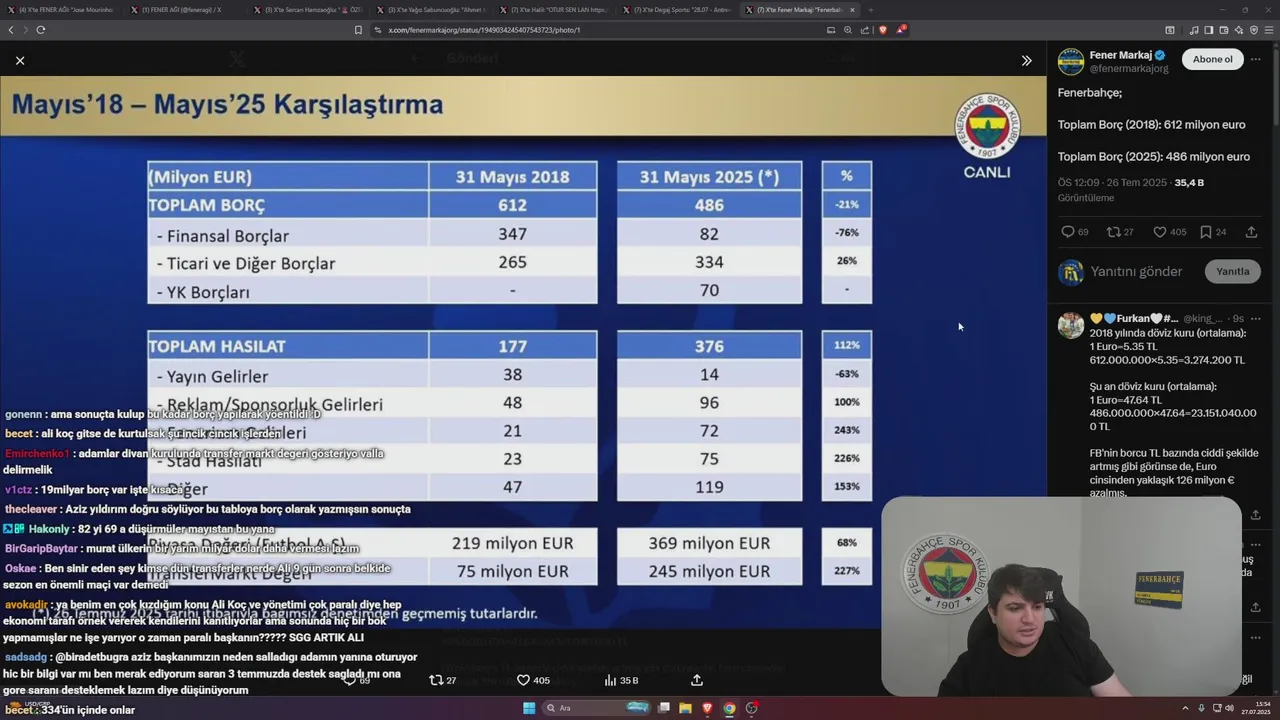Screen dimensions: 1280x720
Task: Go back with the browser back arrow
Action: coord(12,30)
